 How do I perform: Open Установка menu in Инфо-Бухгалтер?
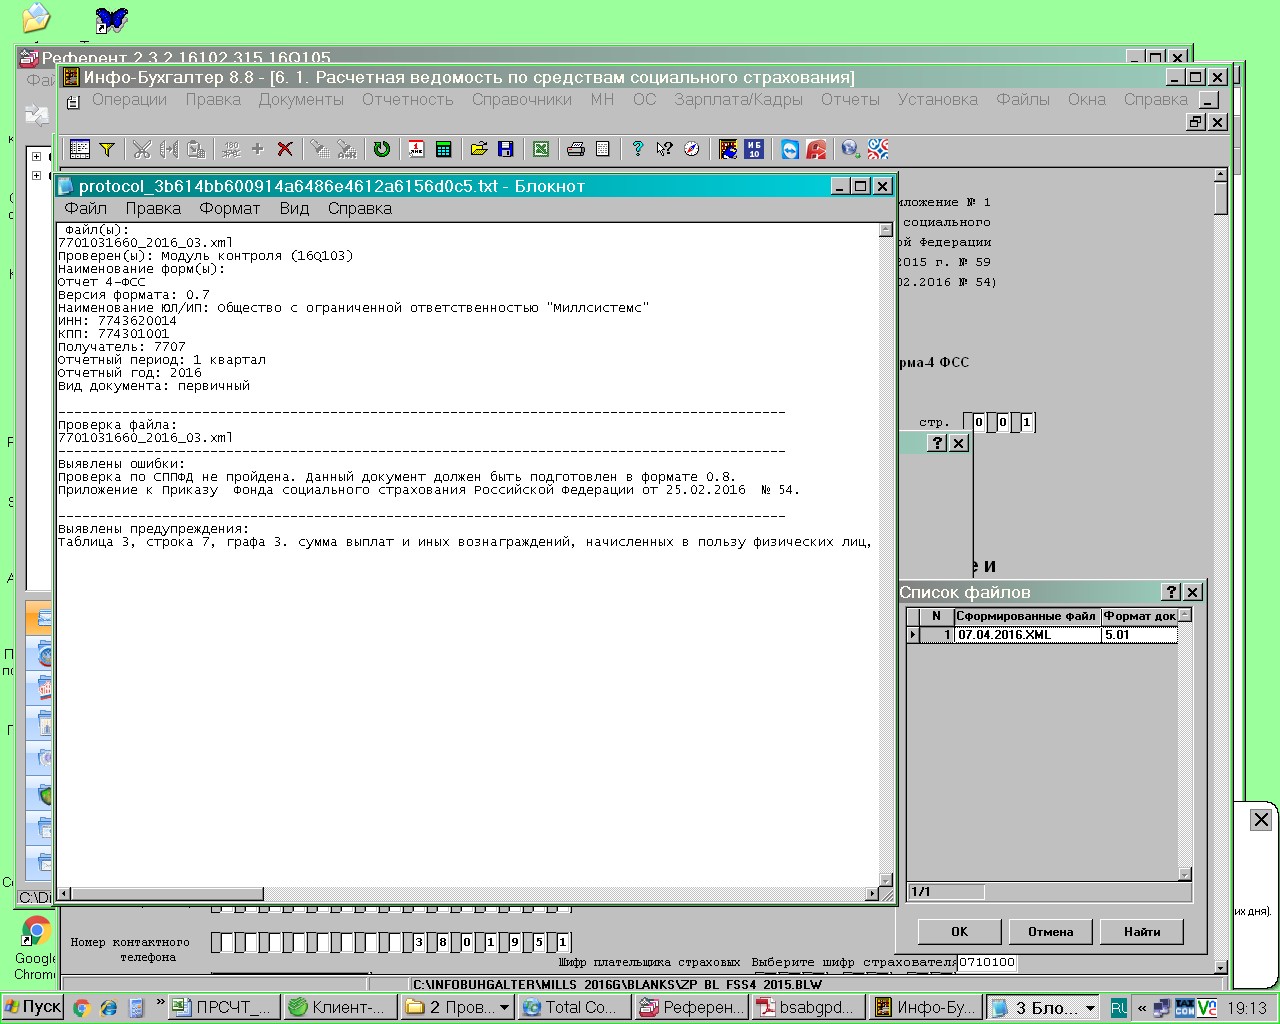937,99
